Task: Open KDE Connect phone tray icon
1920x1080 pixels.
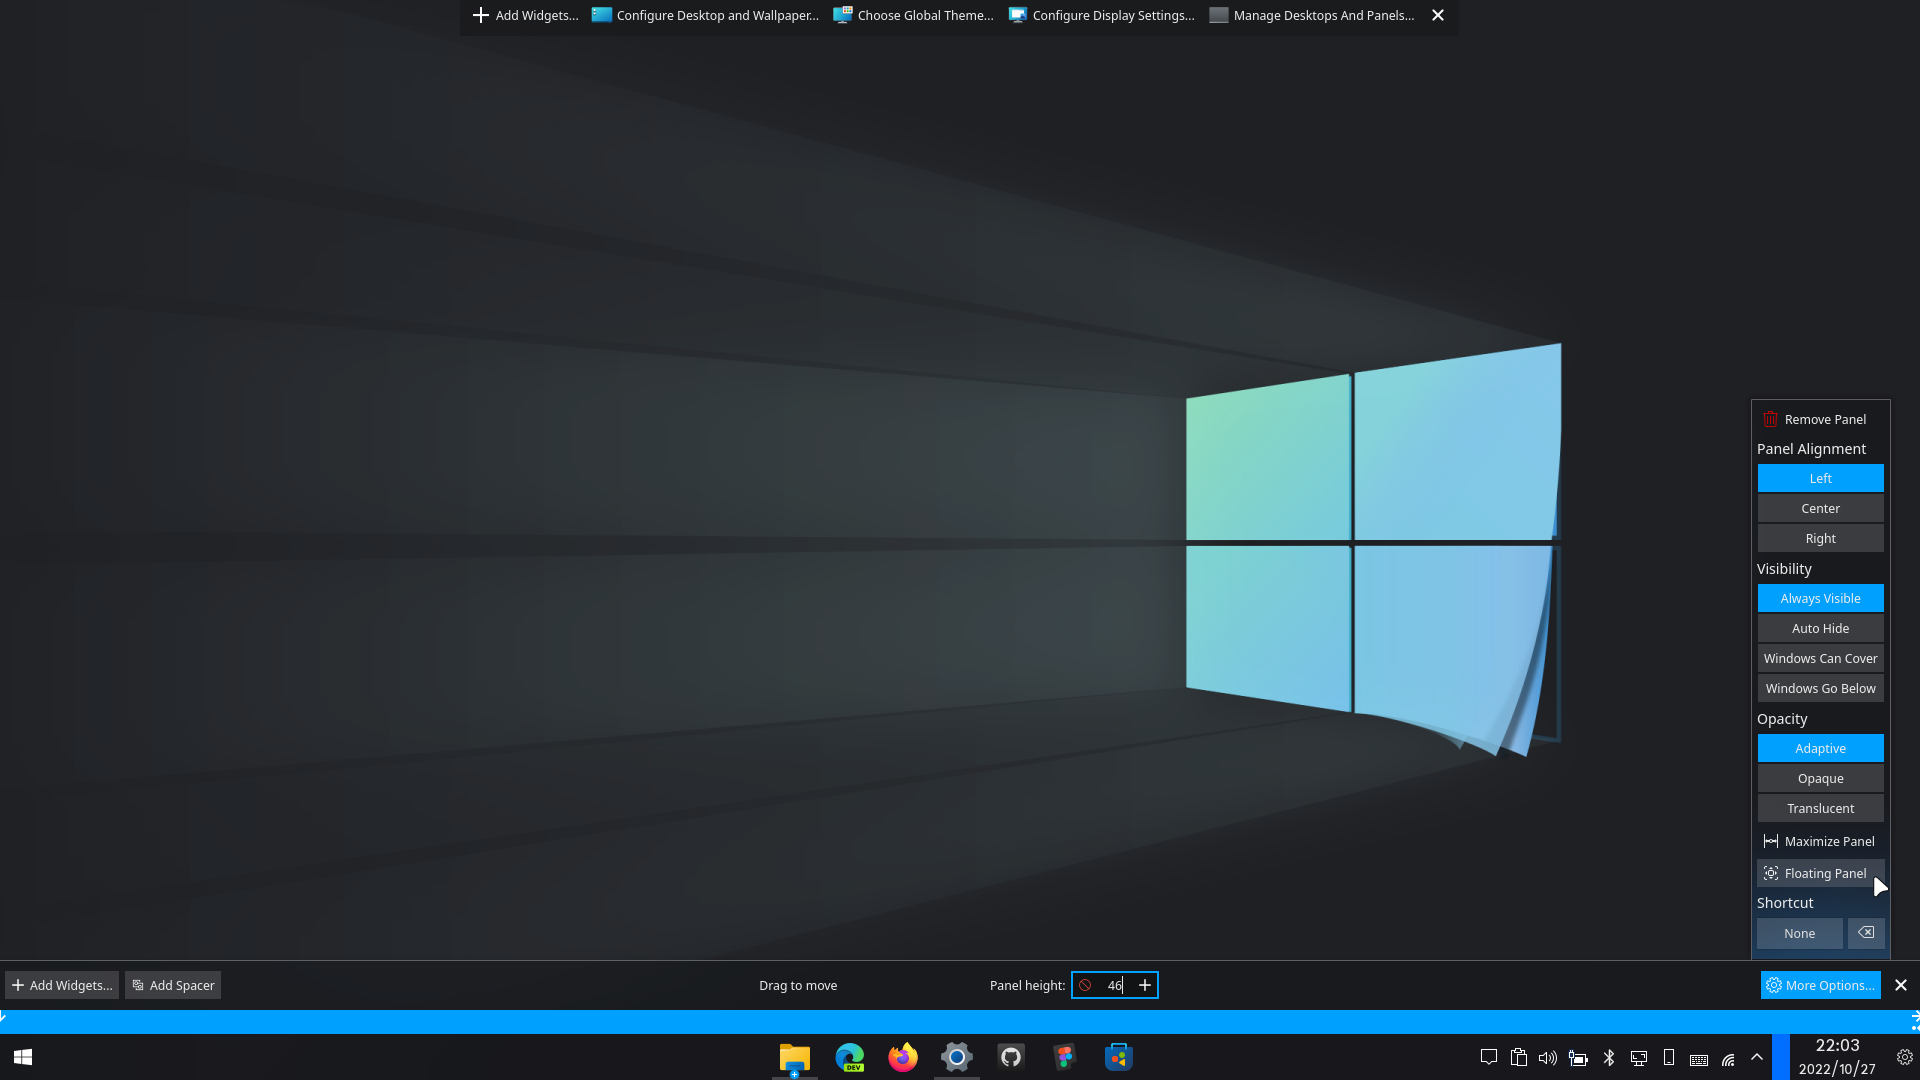Action: click(x=1669, y=1058)
